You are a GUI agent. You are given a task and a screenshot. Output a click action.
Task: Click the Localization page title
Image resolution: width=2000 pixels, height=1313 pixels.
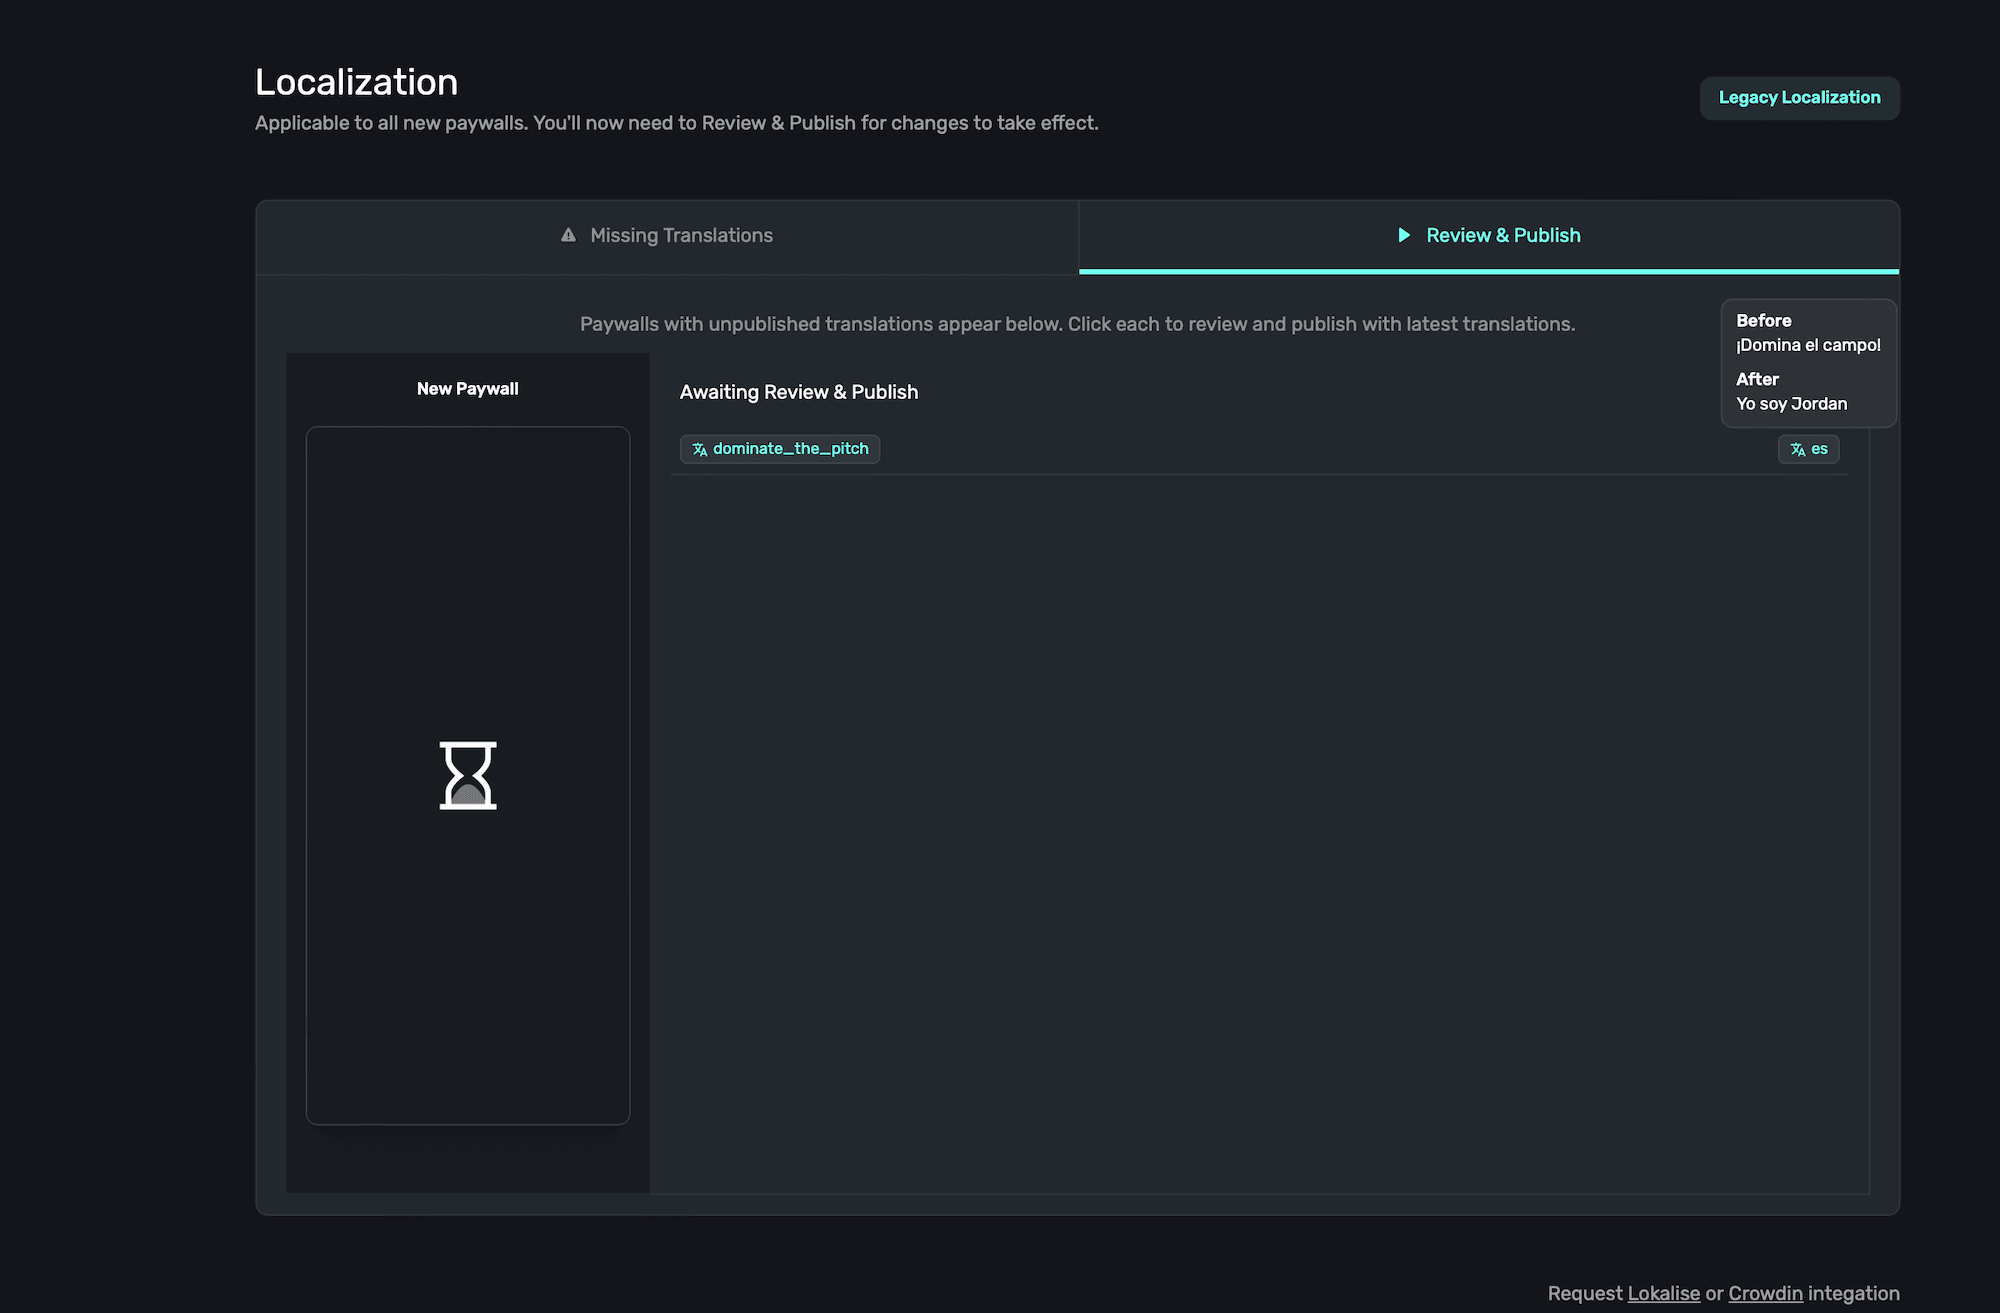pyautogui.click(x=356, y=82)
